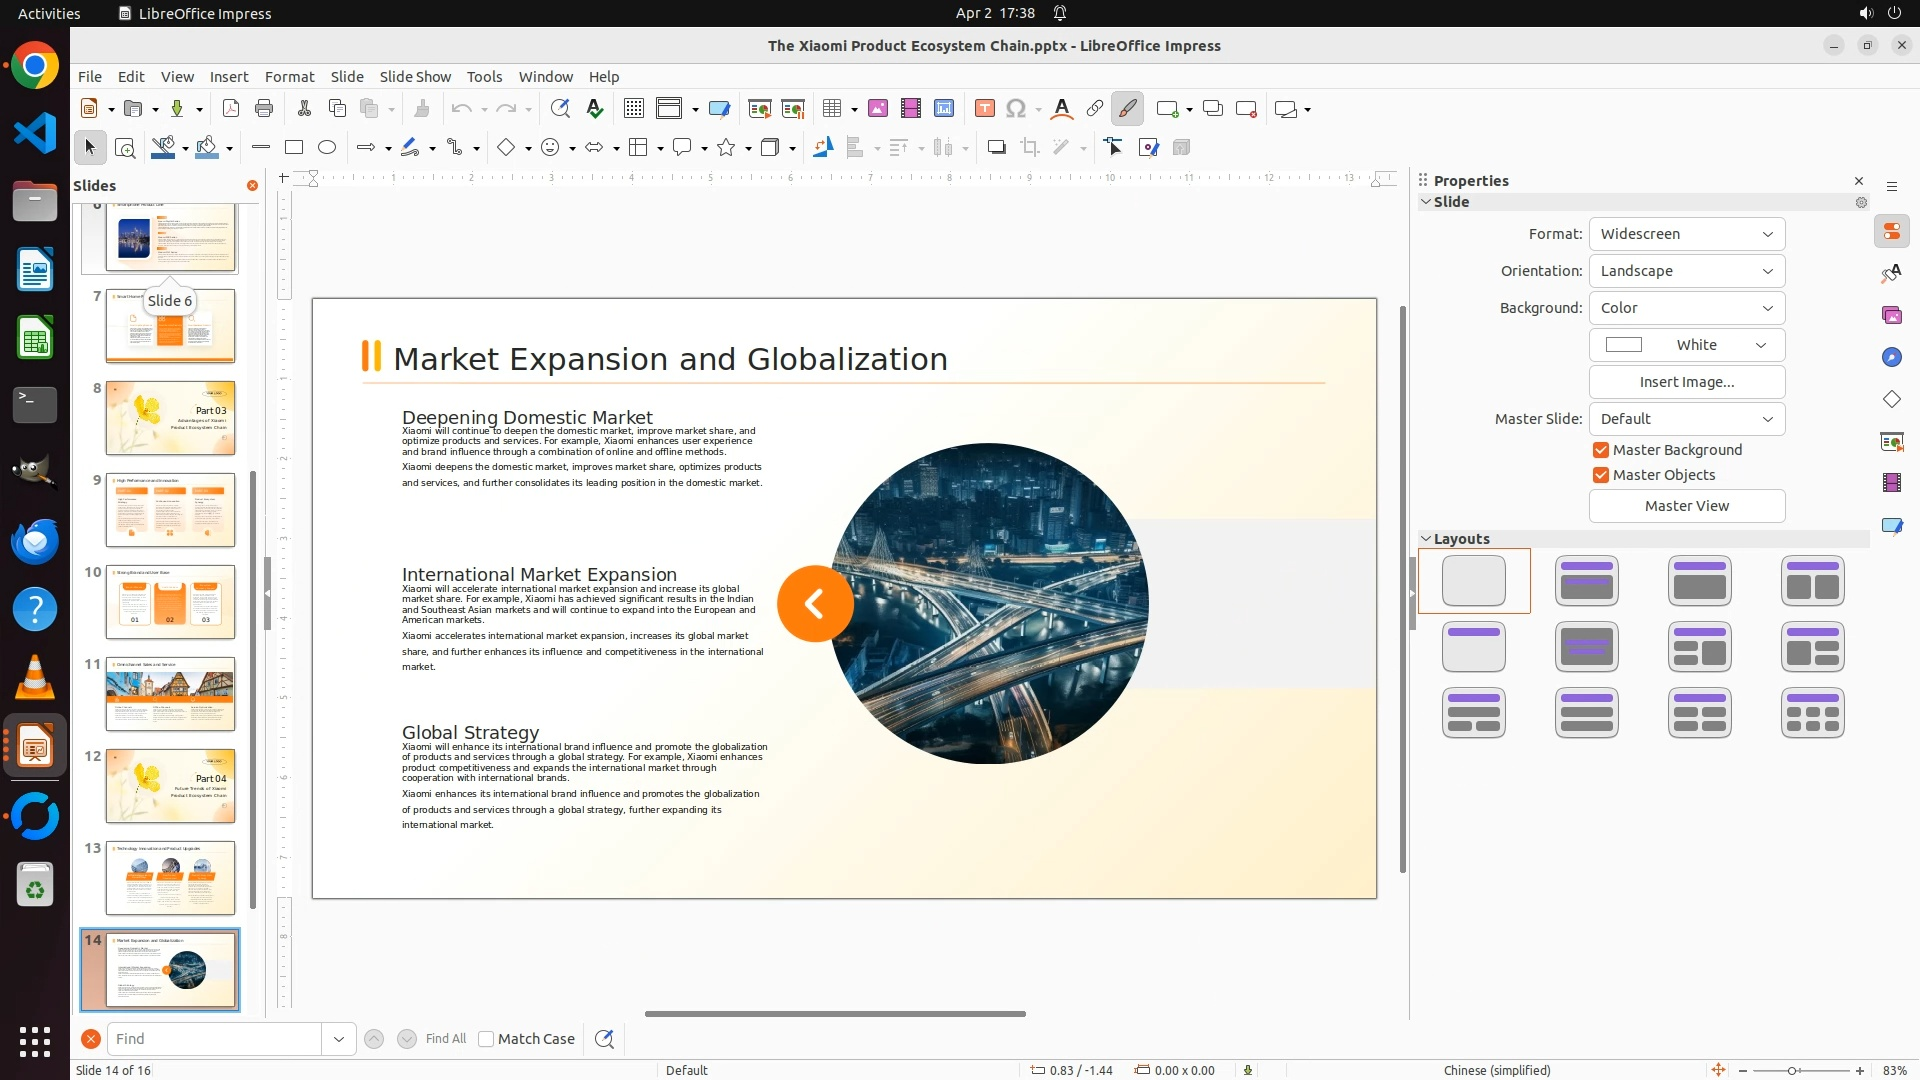Click the Master View button
1920x1080 pixels.
pos(1686,506)
